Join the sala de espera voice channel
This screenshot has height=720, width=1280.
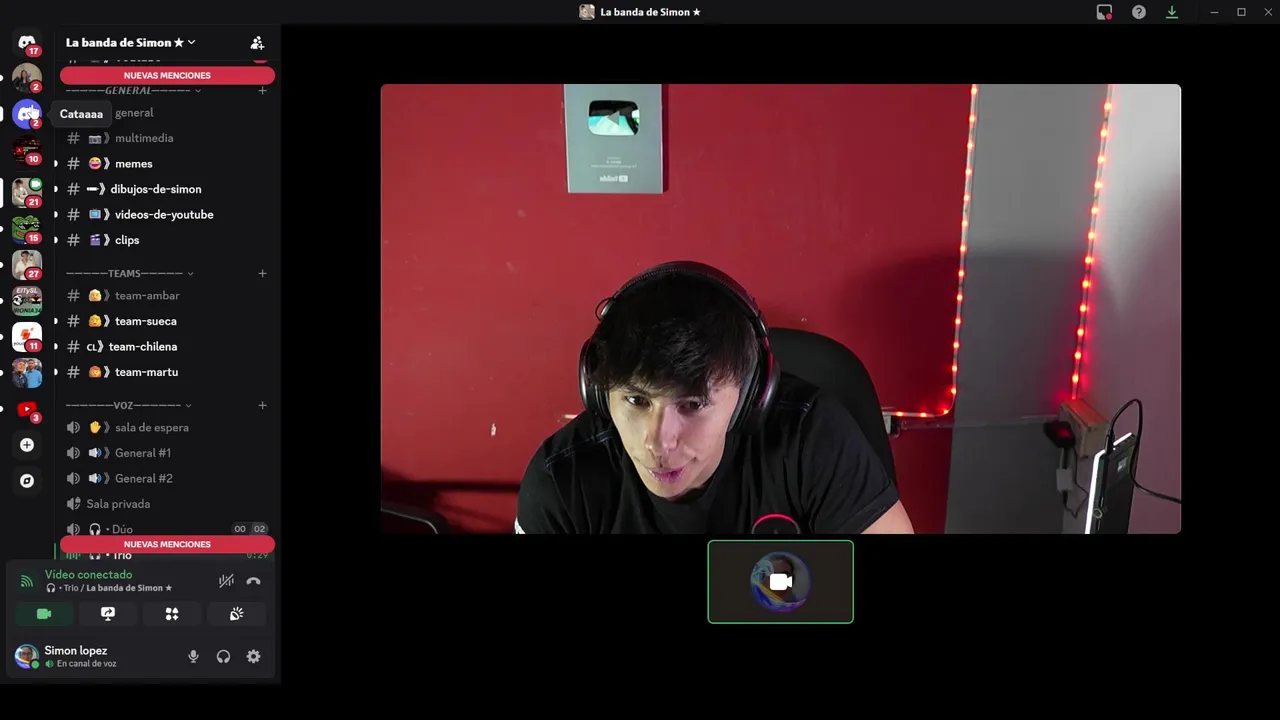(167, 428)
